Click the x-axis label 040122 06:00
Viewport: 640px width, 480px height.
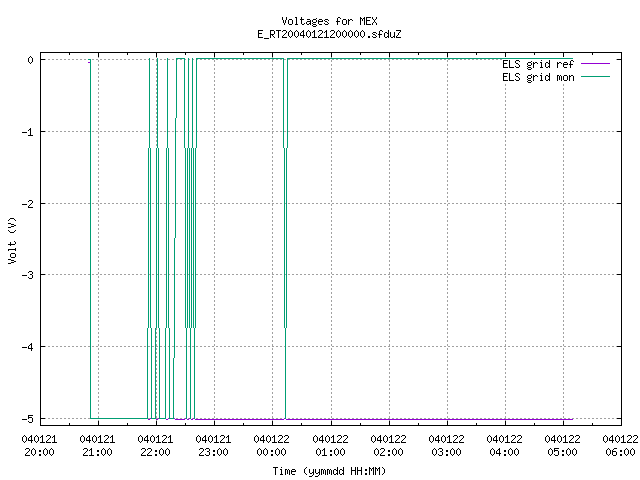pos(620,446)
